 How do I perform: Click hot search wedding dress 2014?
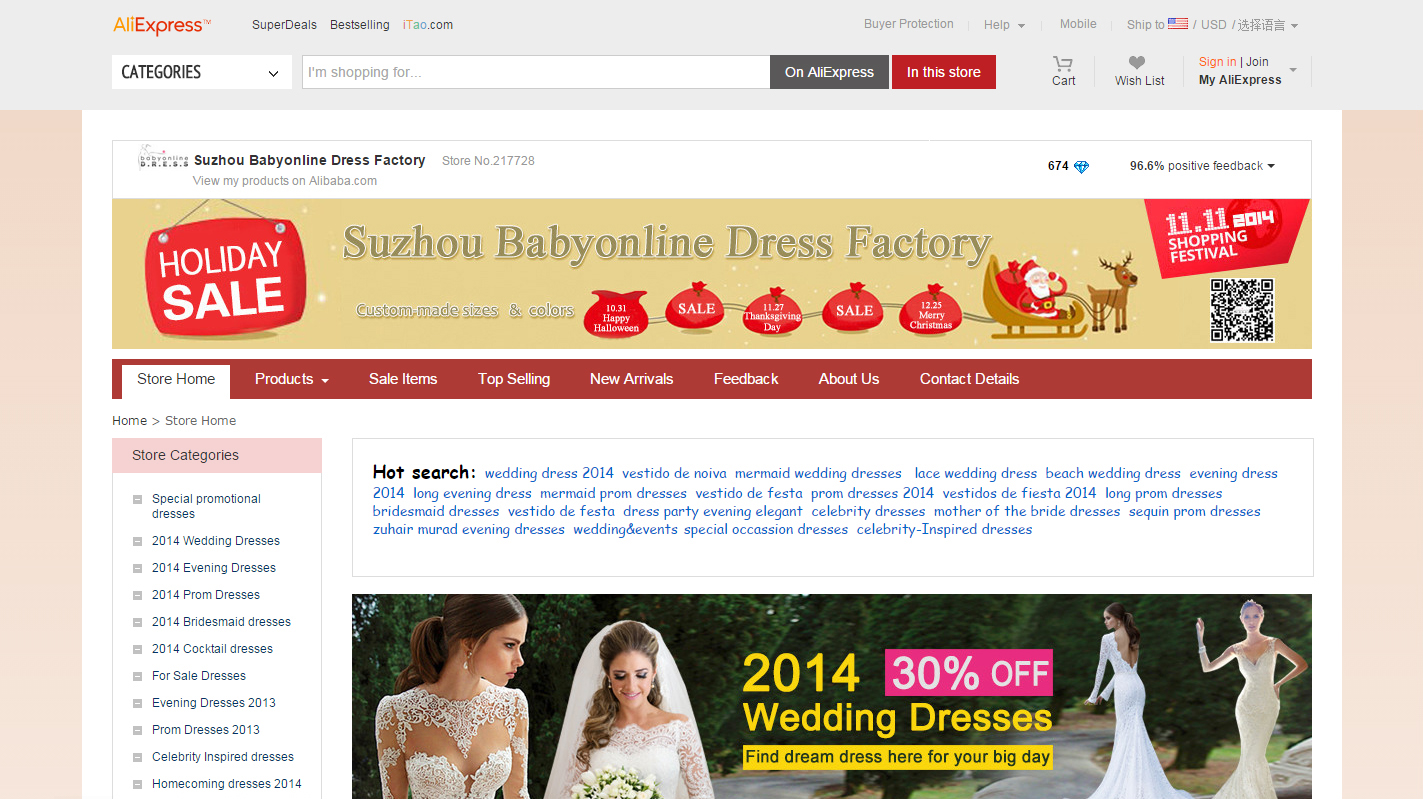point(549,474)
